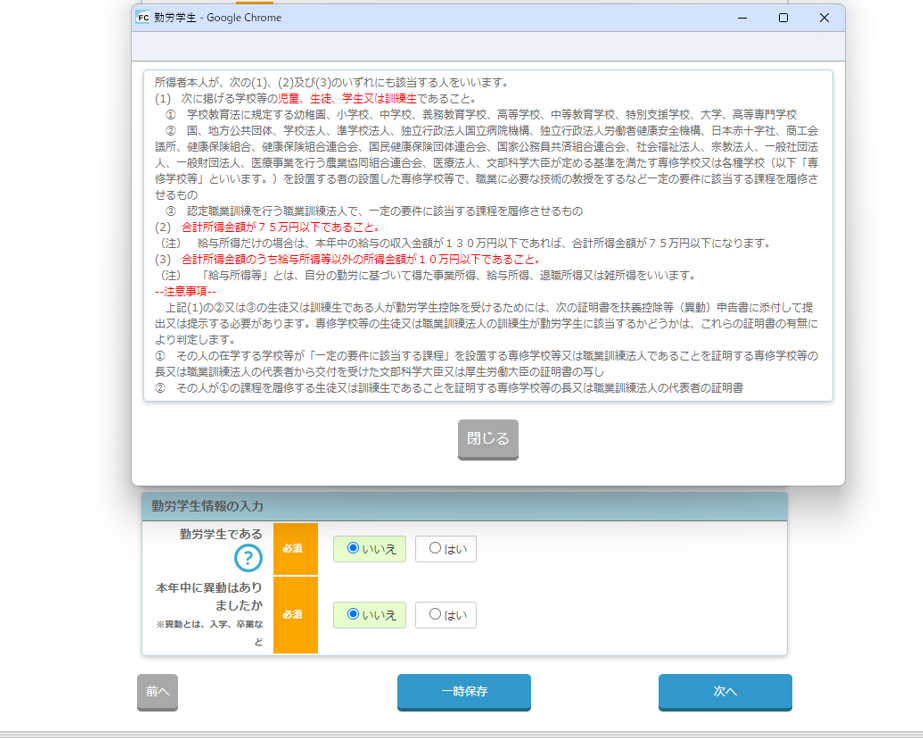Image resolution: width=923 pixels, height=738 pixels.
Task: Click the help question mark icon
Action: (248, 558)
